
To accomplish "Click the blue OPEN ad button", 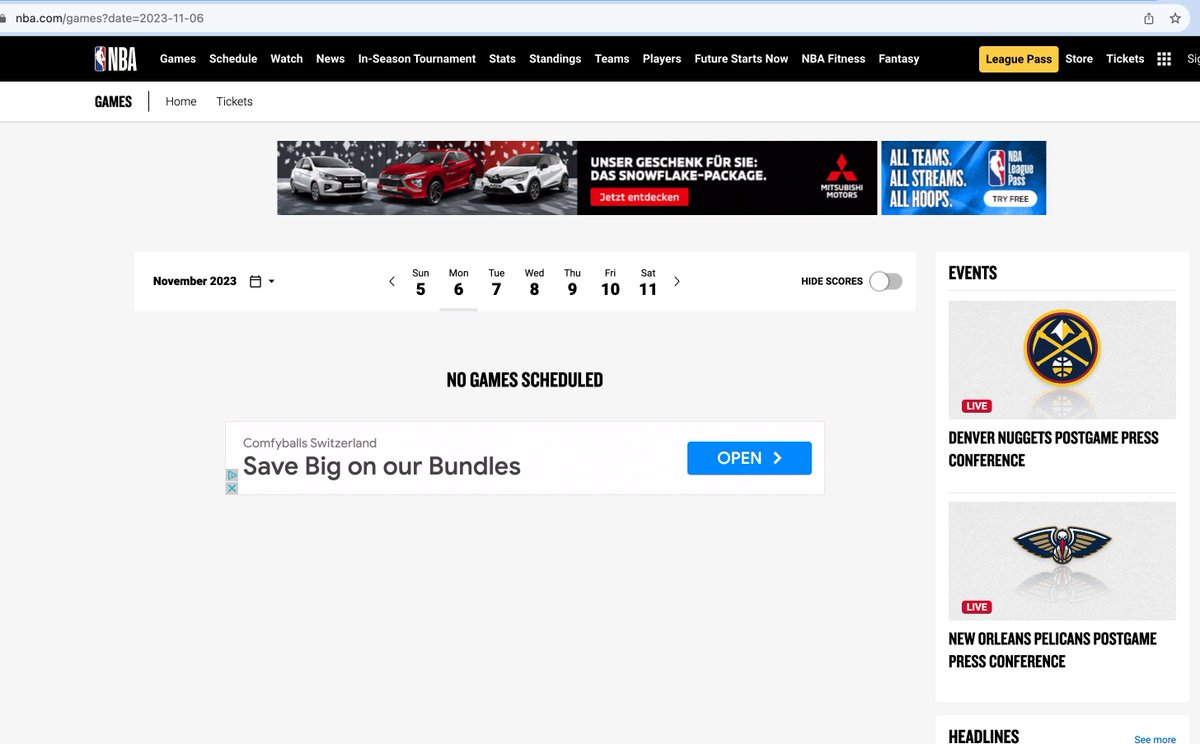I will pos(749,458).
